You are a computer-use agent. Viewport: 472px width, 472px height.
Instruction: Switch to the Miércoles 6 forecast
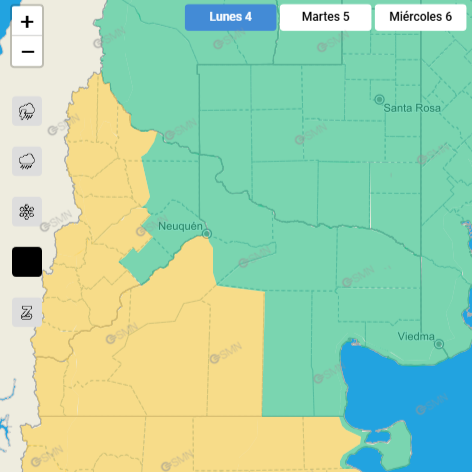coord(420,17)
